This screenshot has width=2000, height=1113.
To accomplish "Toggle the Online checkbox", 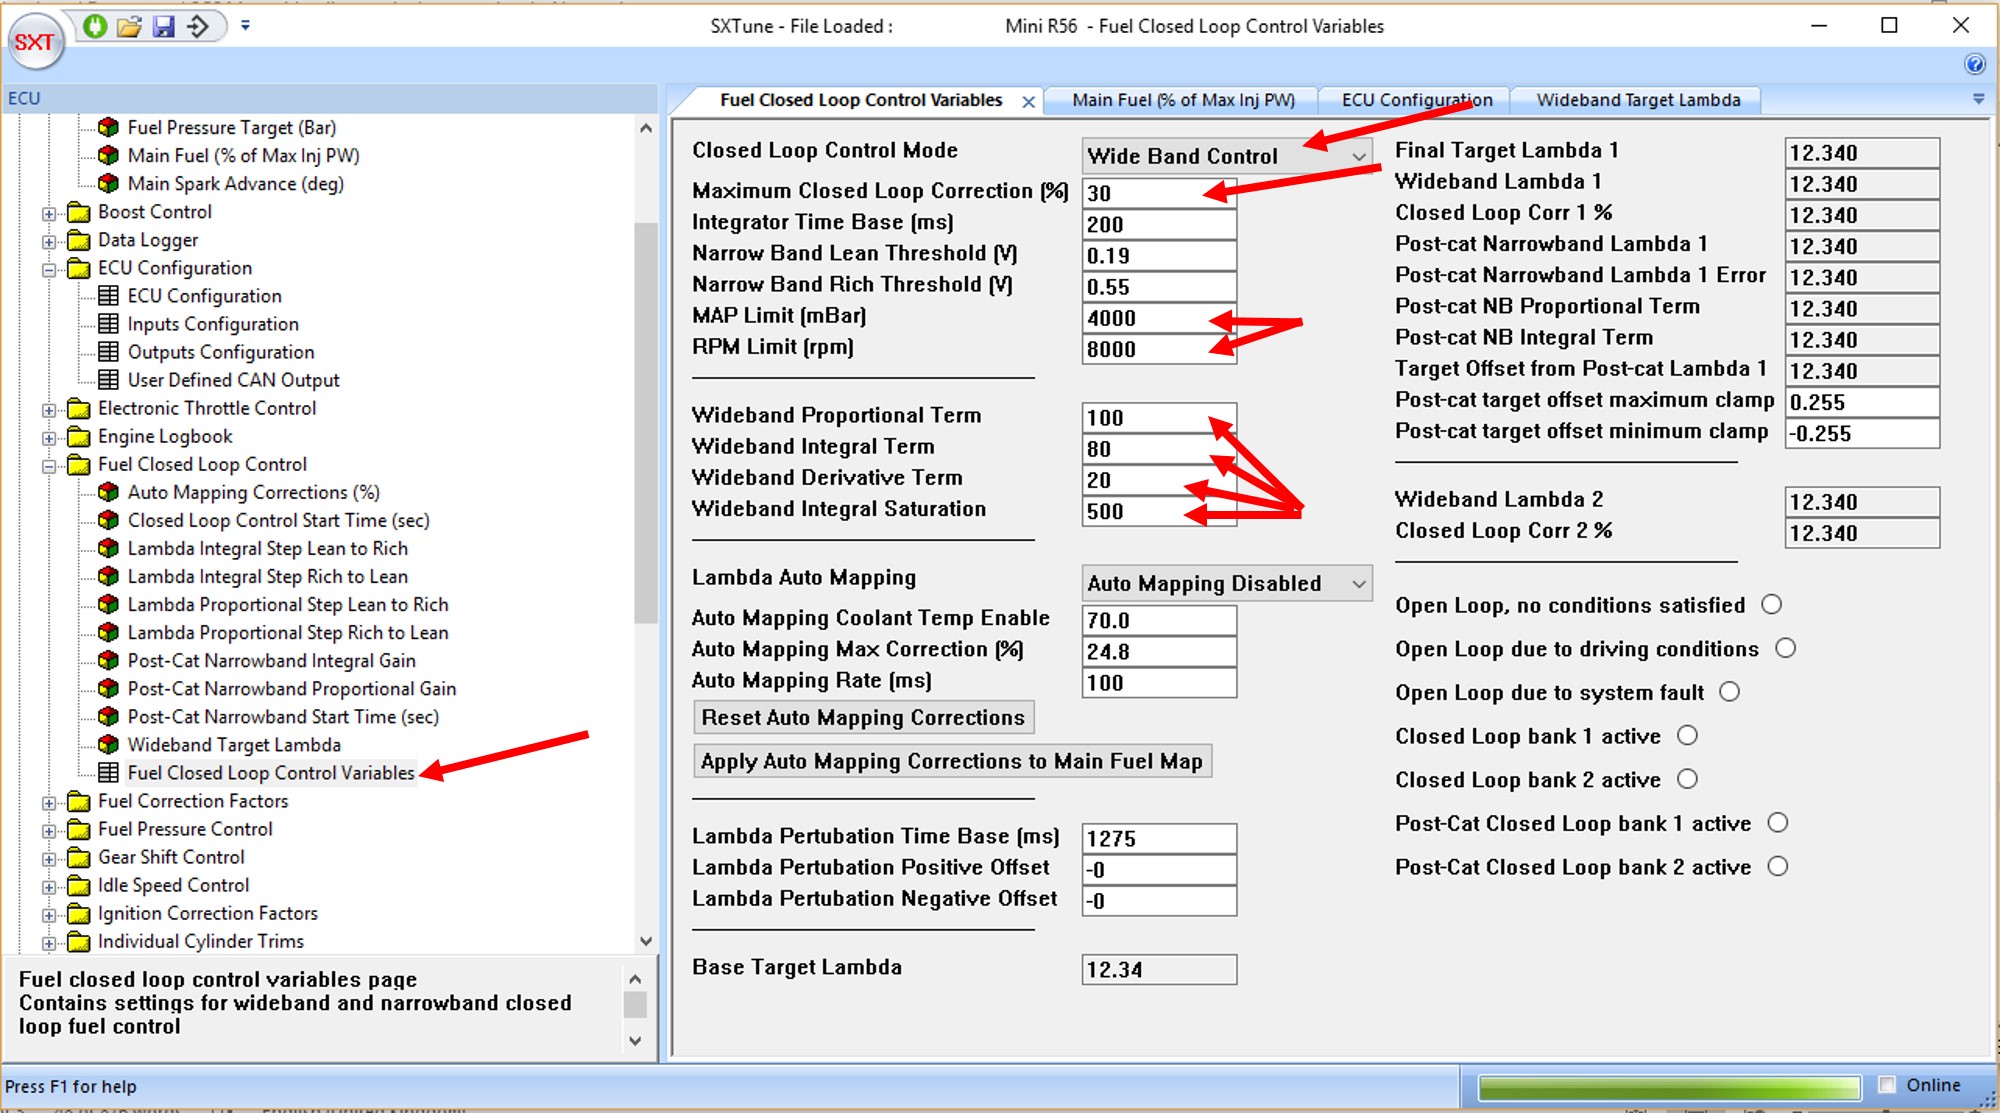I will coord(1887,1085).
